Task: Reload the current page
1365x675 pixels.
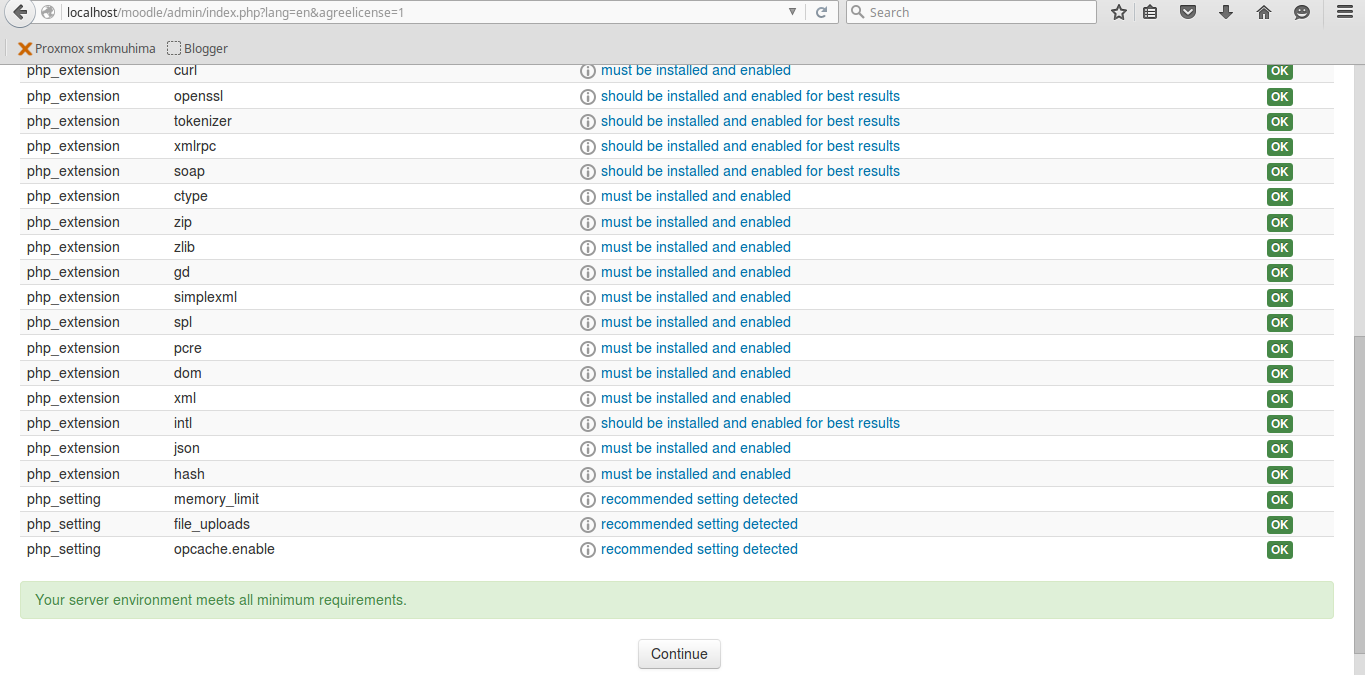Action: pos(822,12)
